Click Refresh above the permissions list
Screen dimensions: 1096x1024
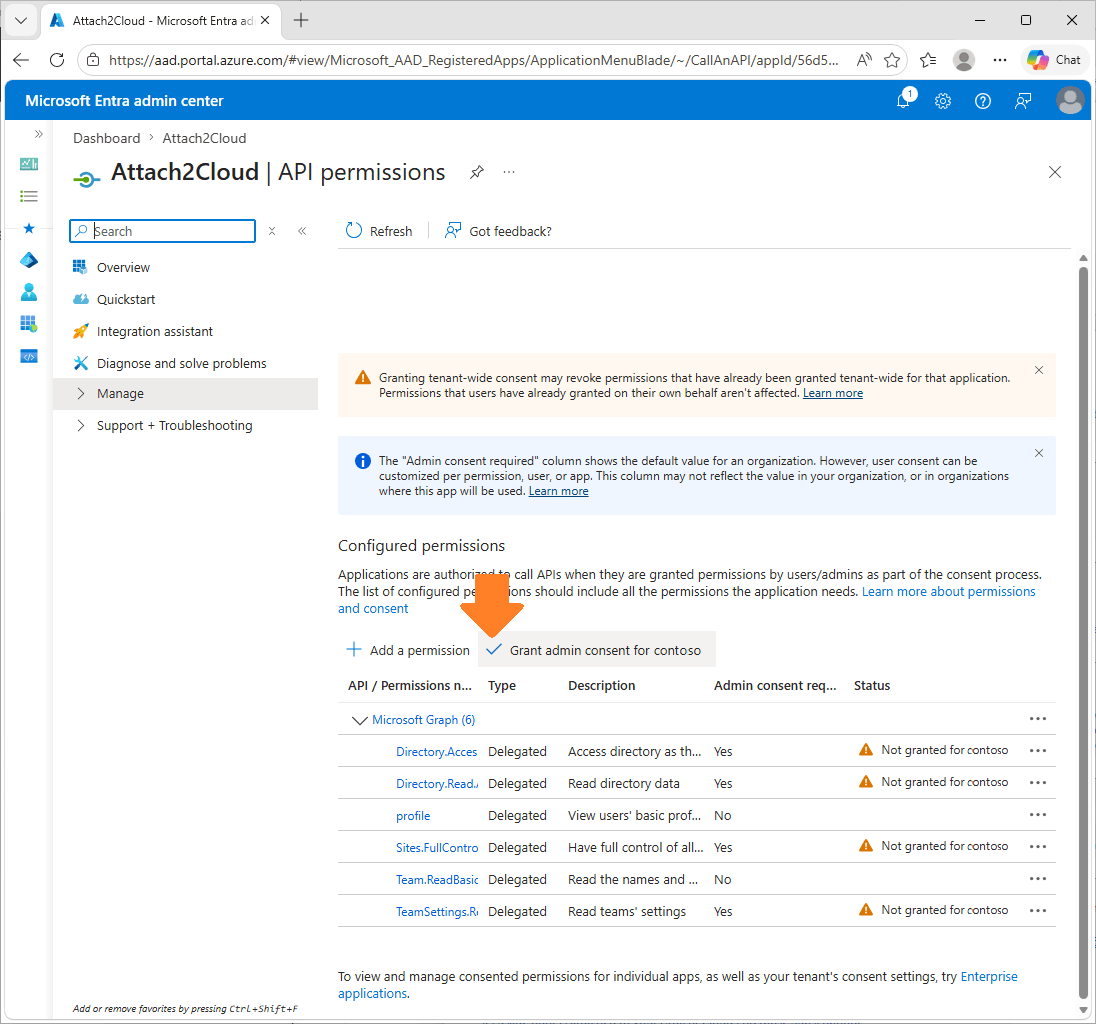pos(379,231)
